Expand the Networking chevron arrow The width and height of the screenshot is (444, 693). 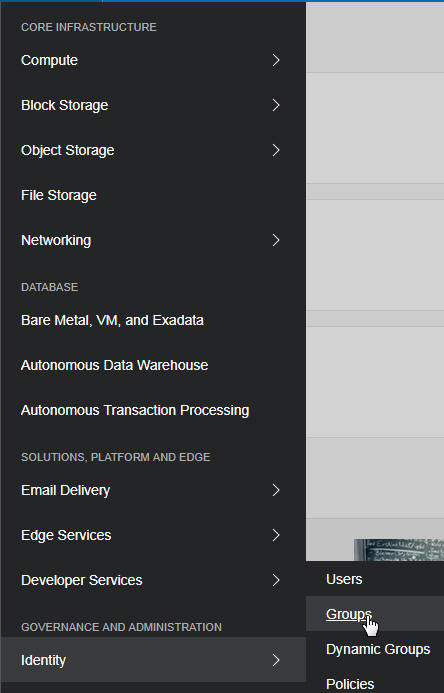pos(276,240)
